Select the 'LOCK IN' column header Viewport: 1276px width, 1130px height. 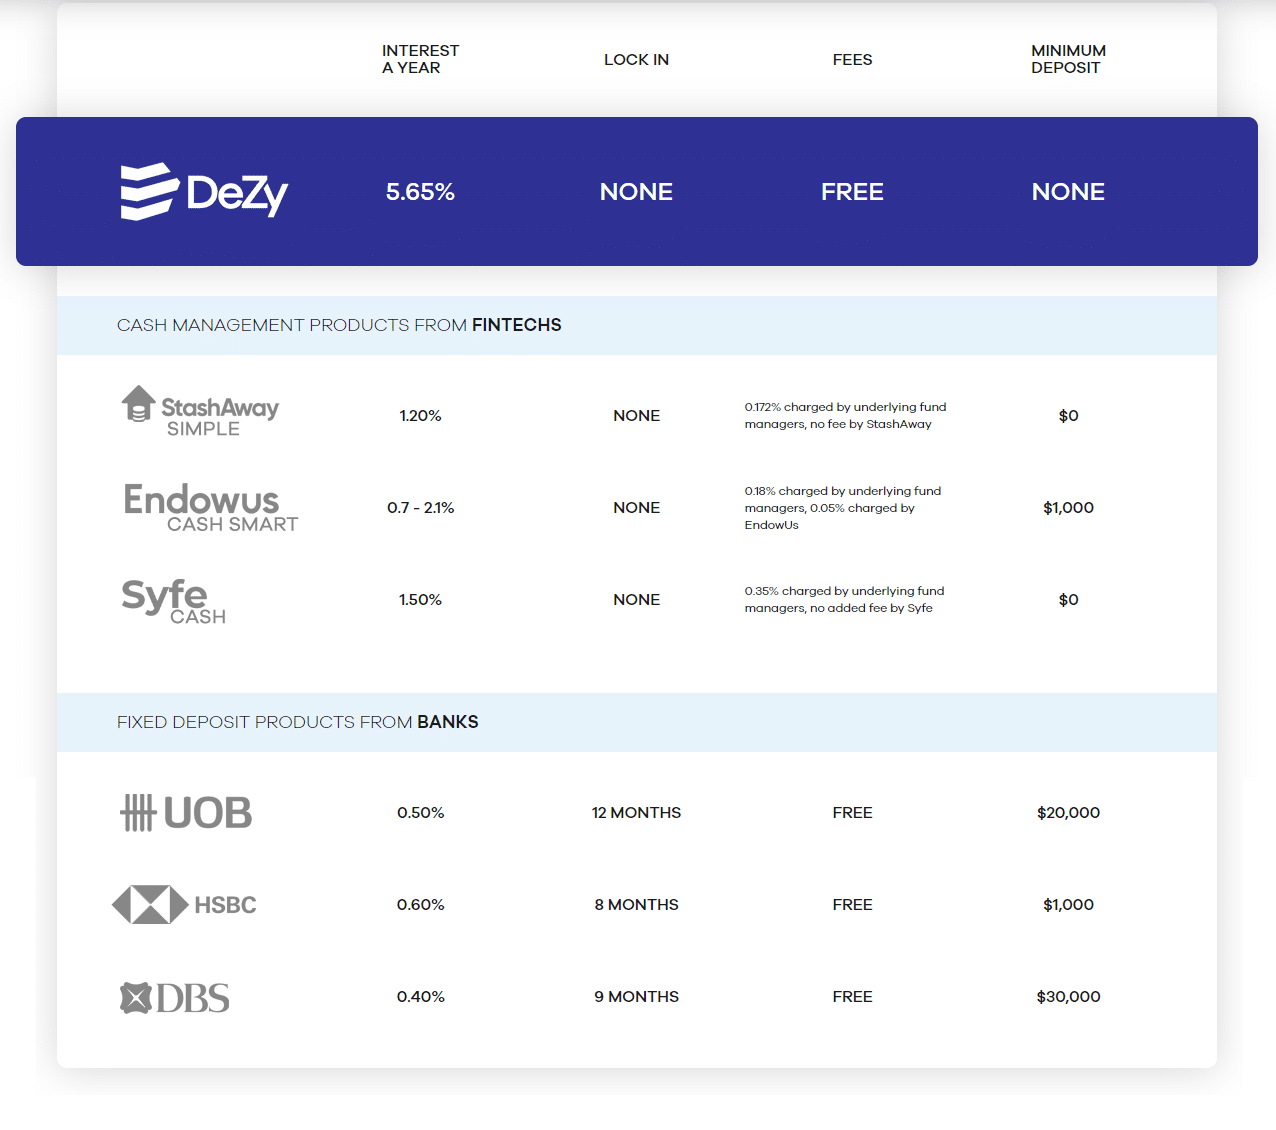tap(636, 60)
